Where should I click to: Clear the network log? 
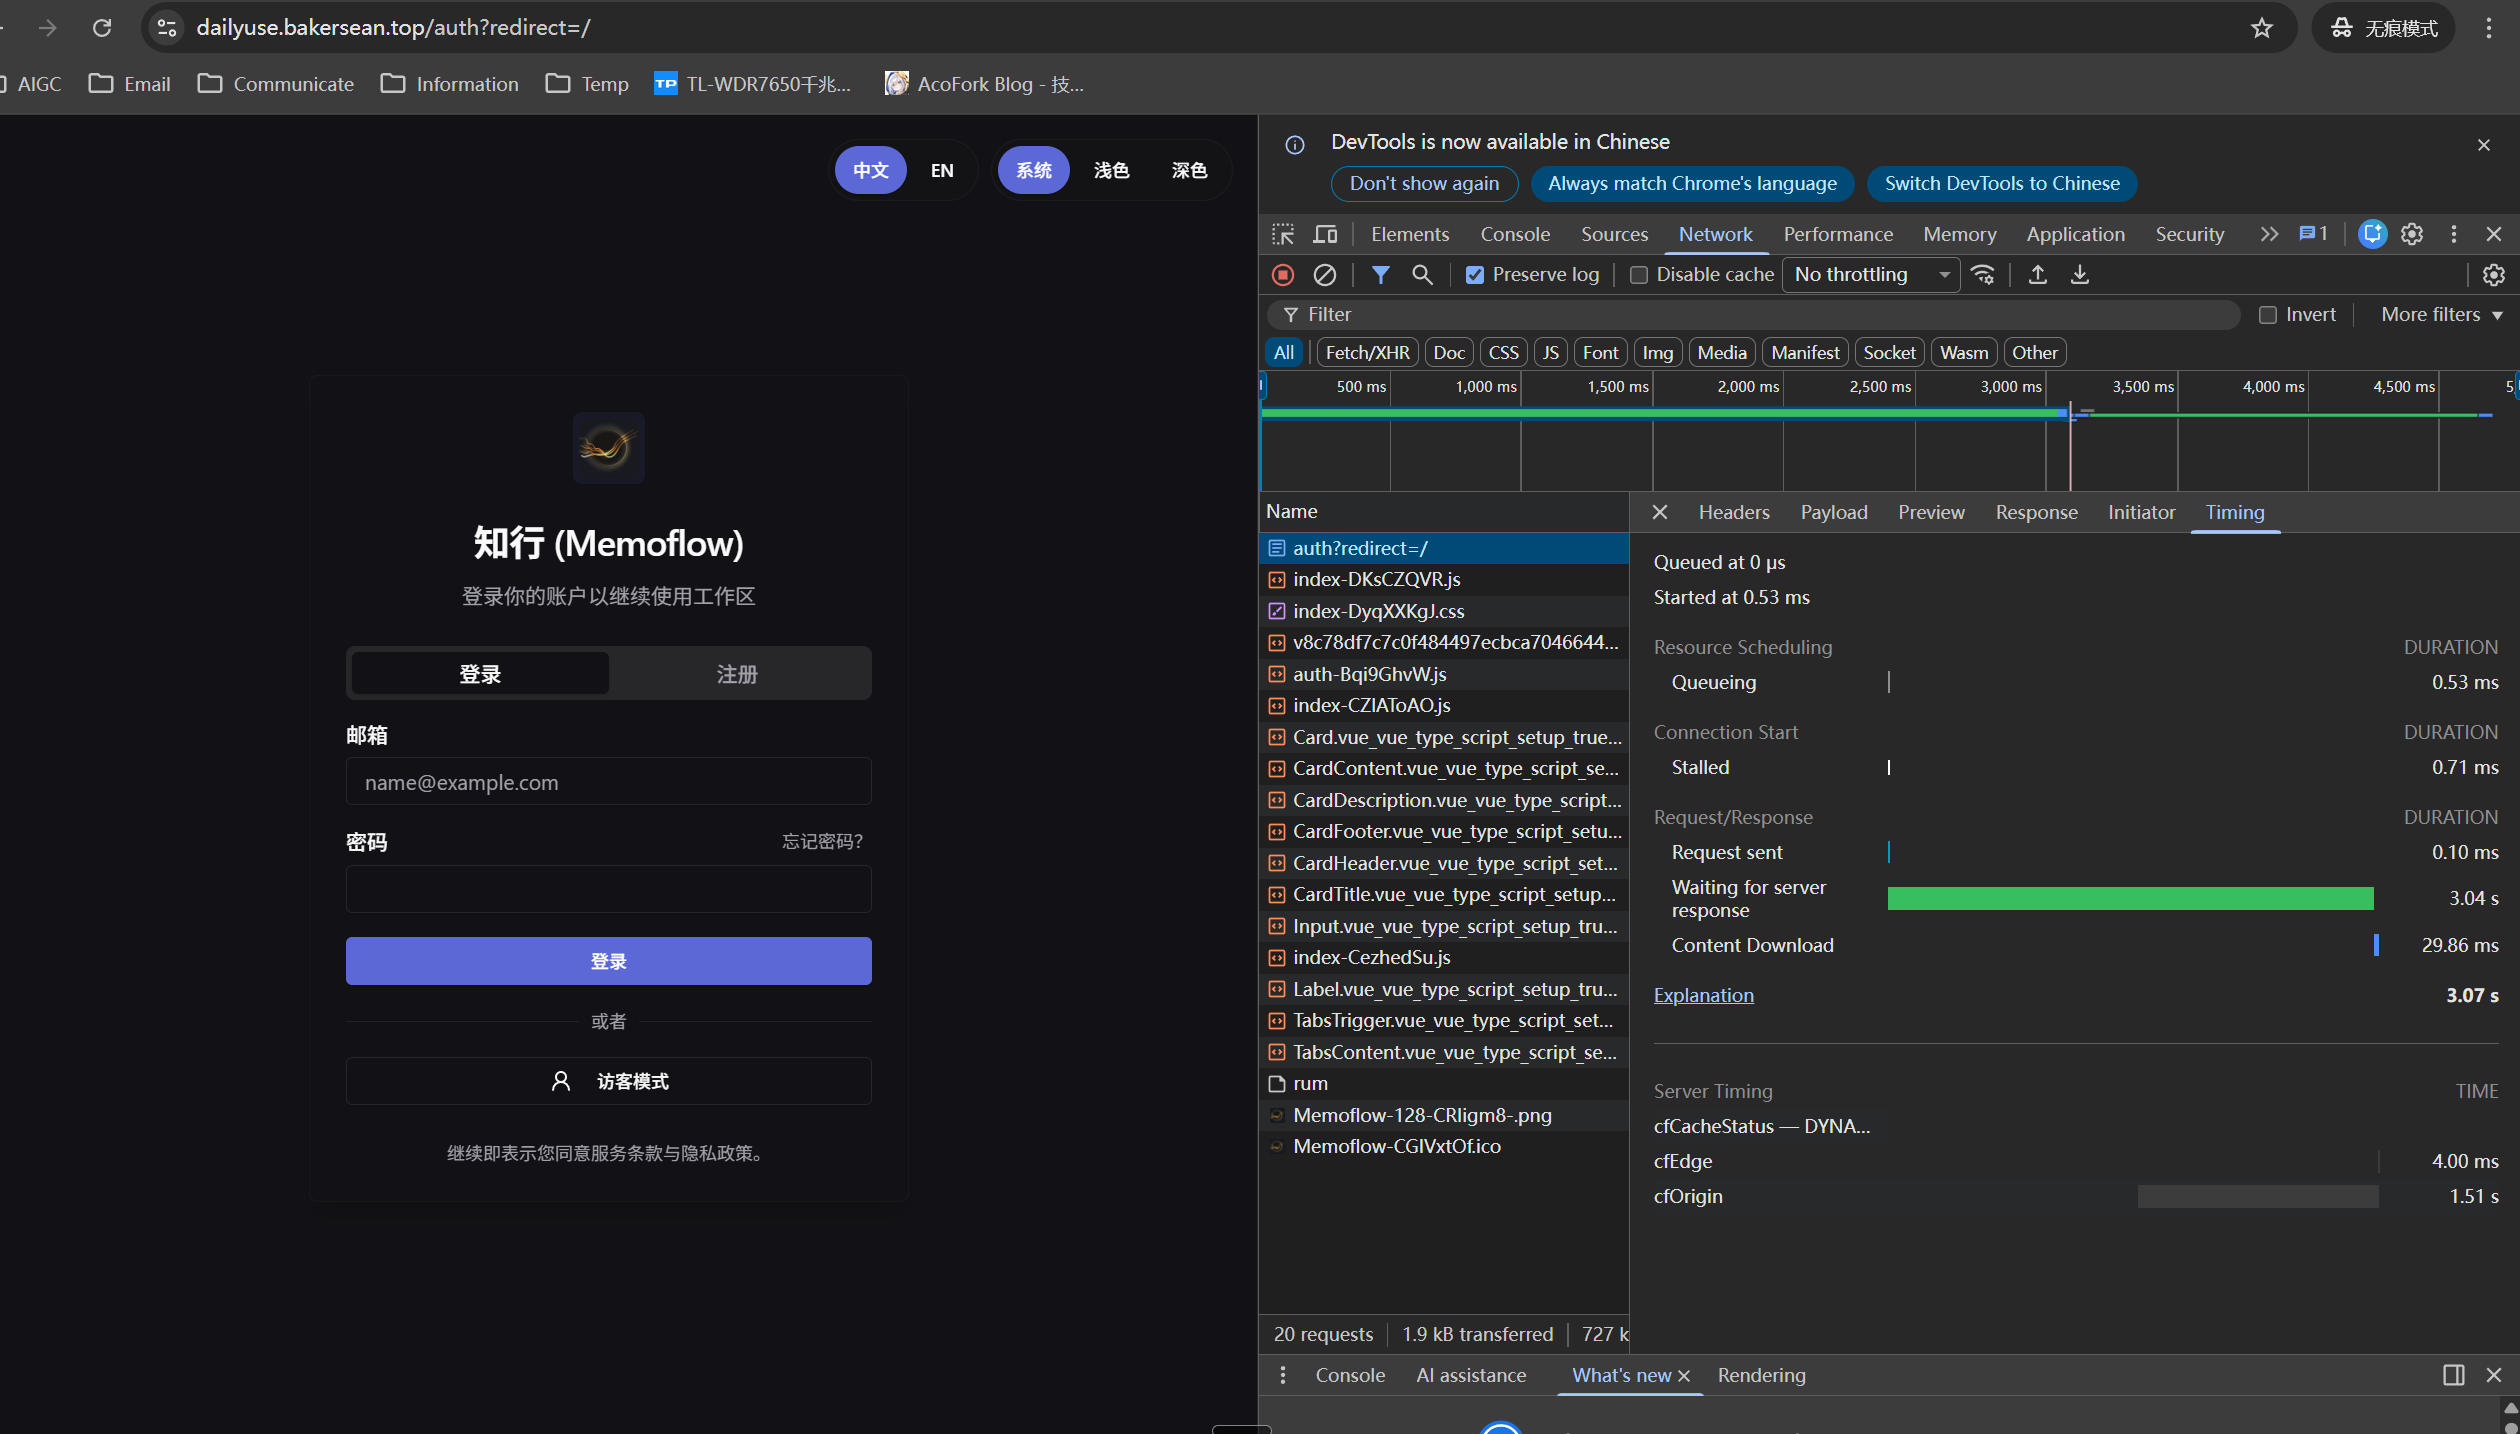(x=1324, y=274)
